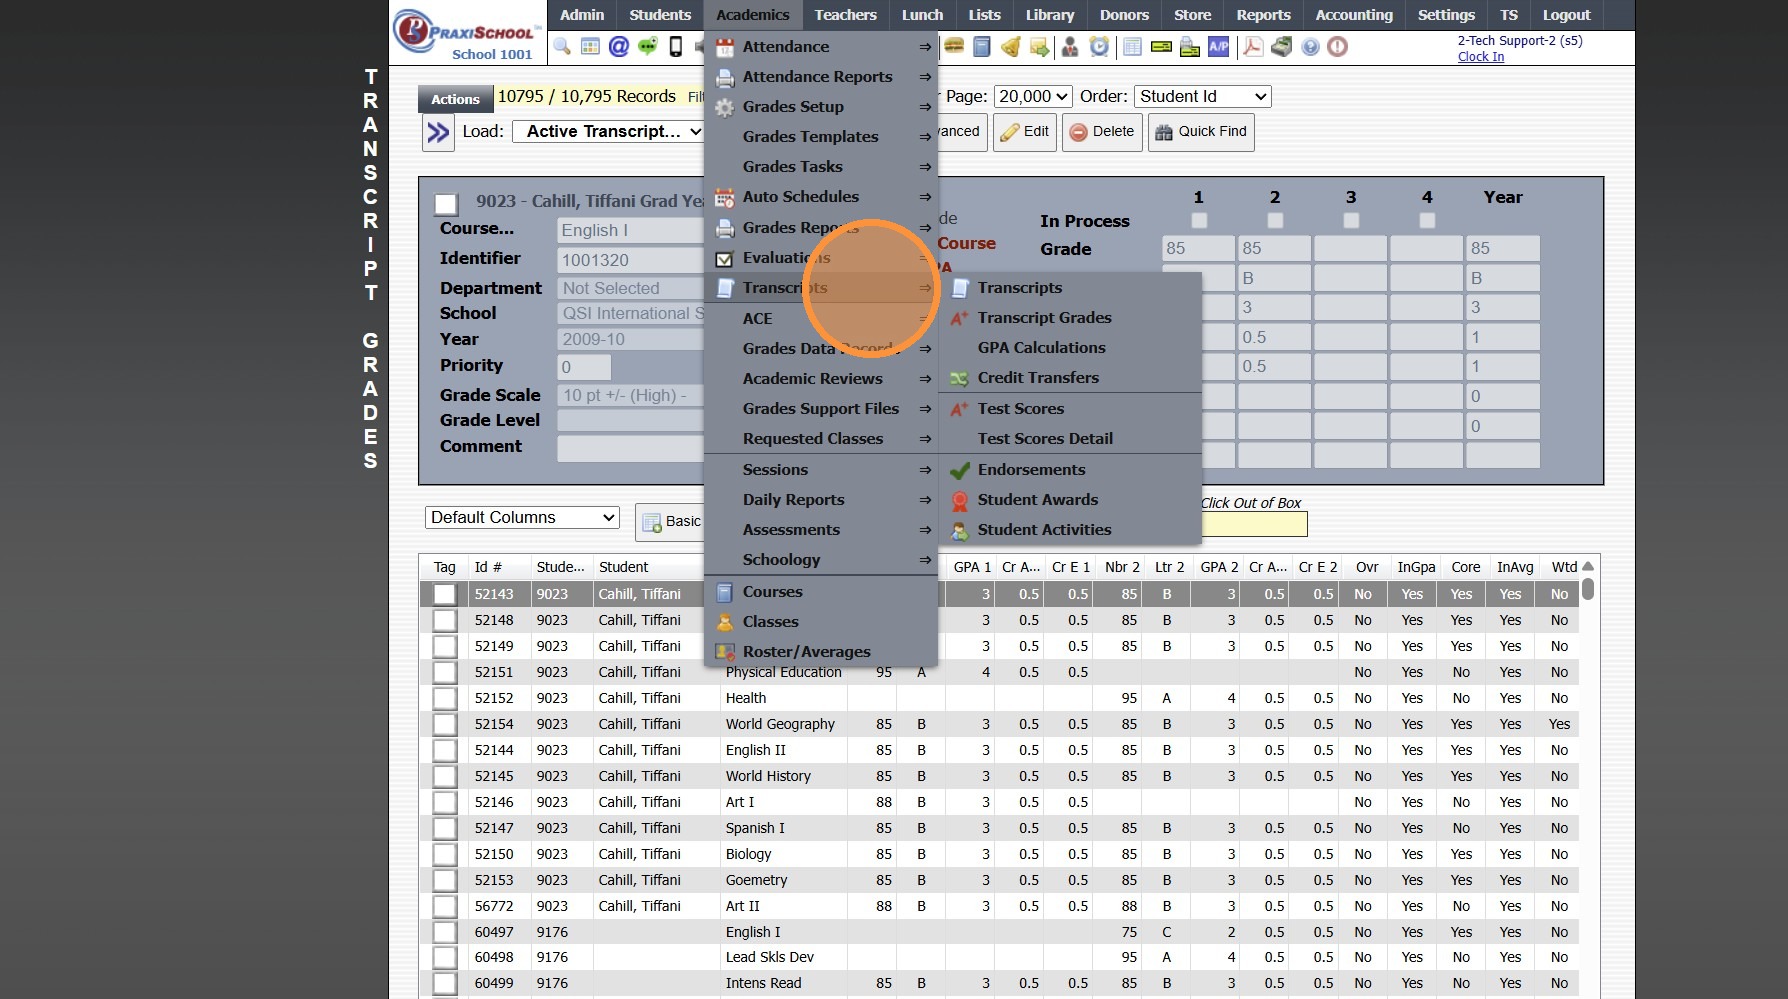
Task: Expand the Academic Reviews submenu arrow
Action: click(925, 379)
